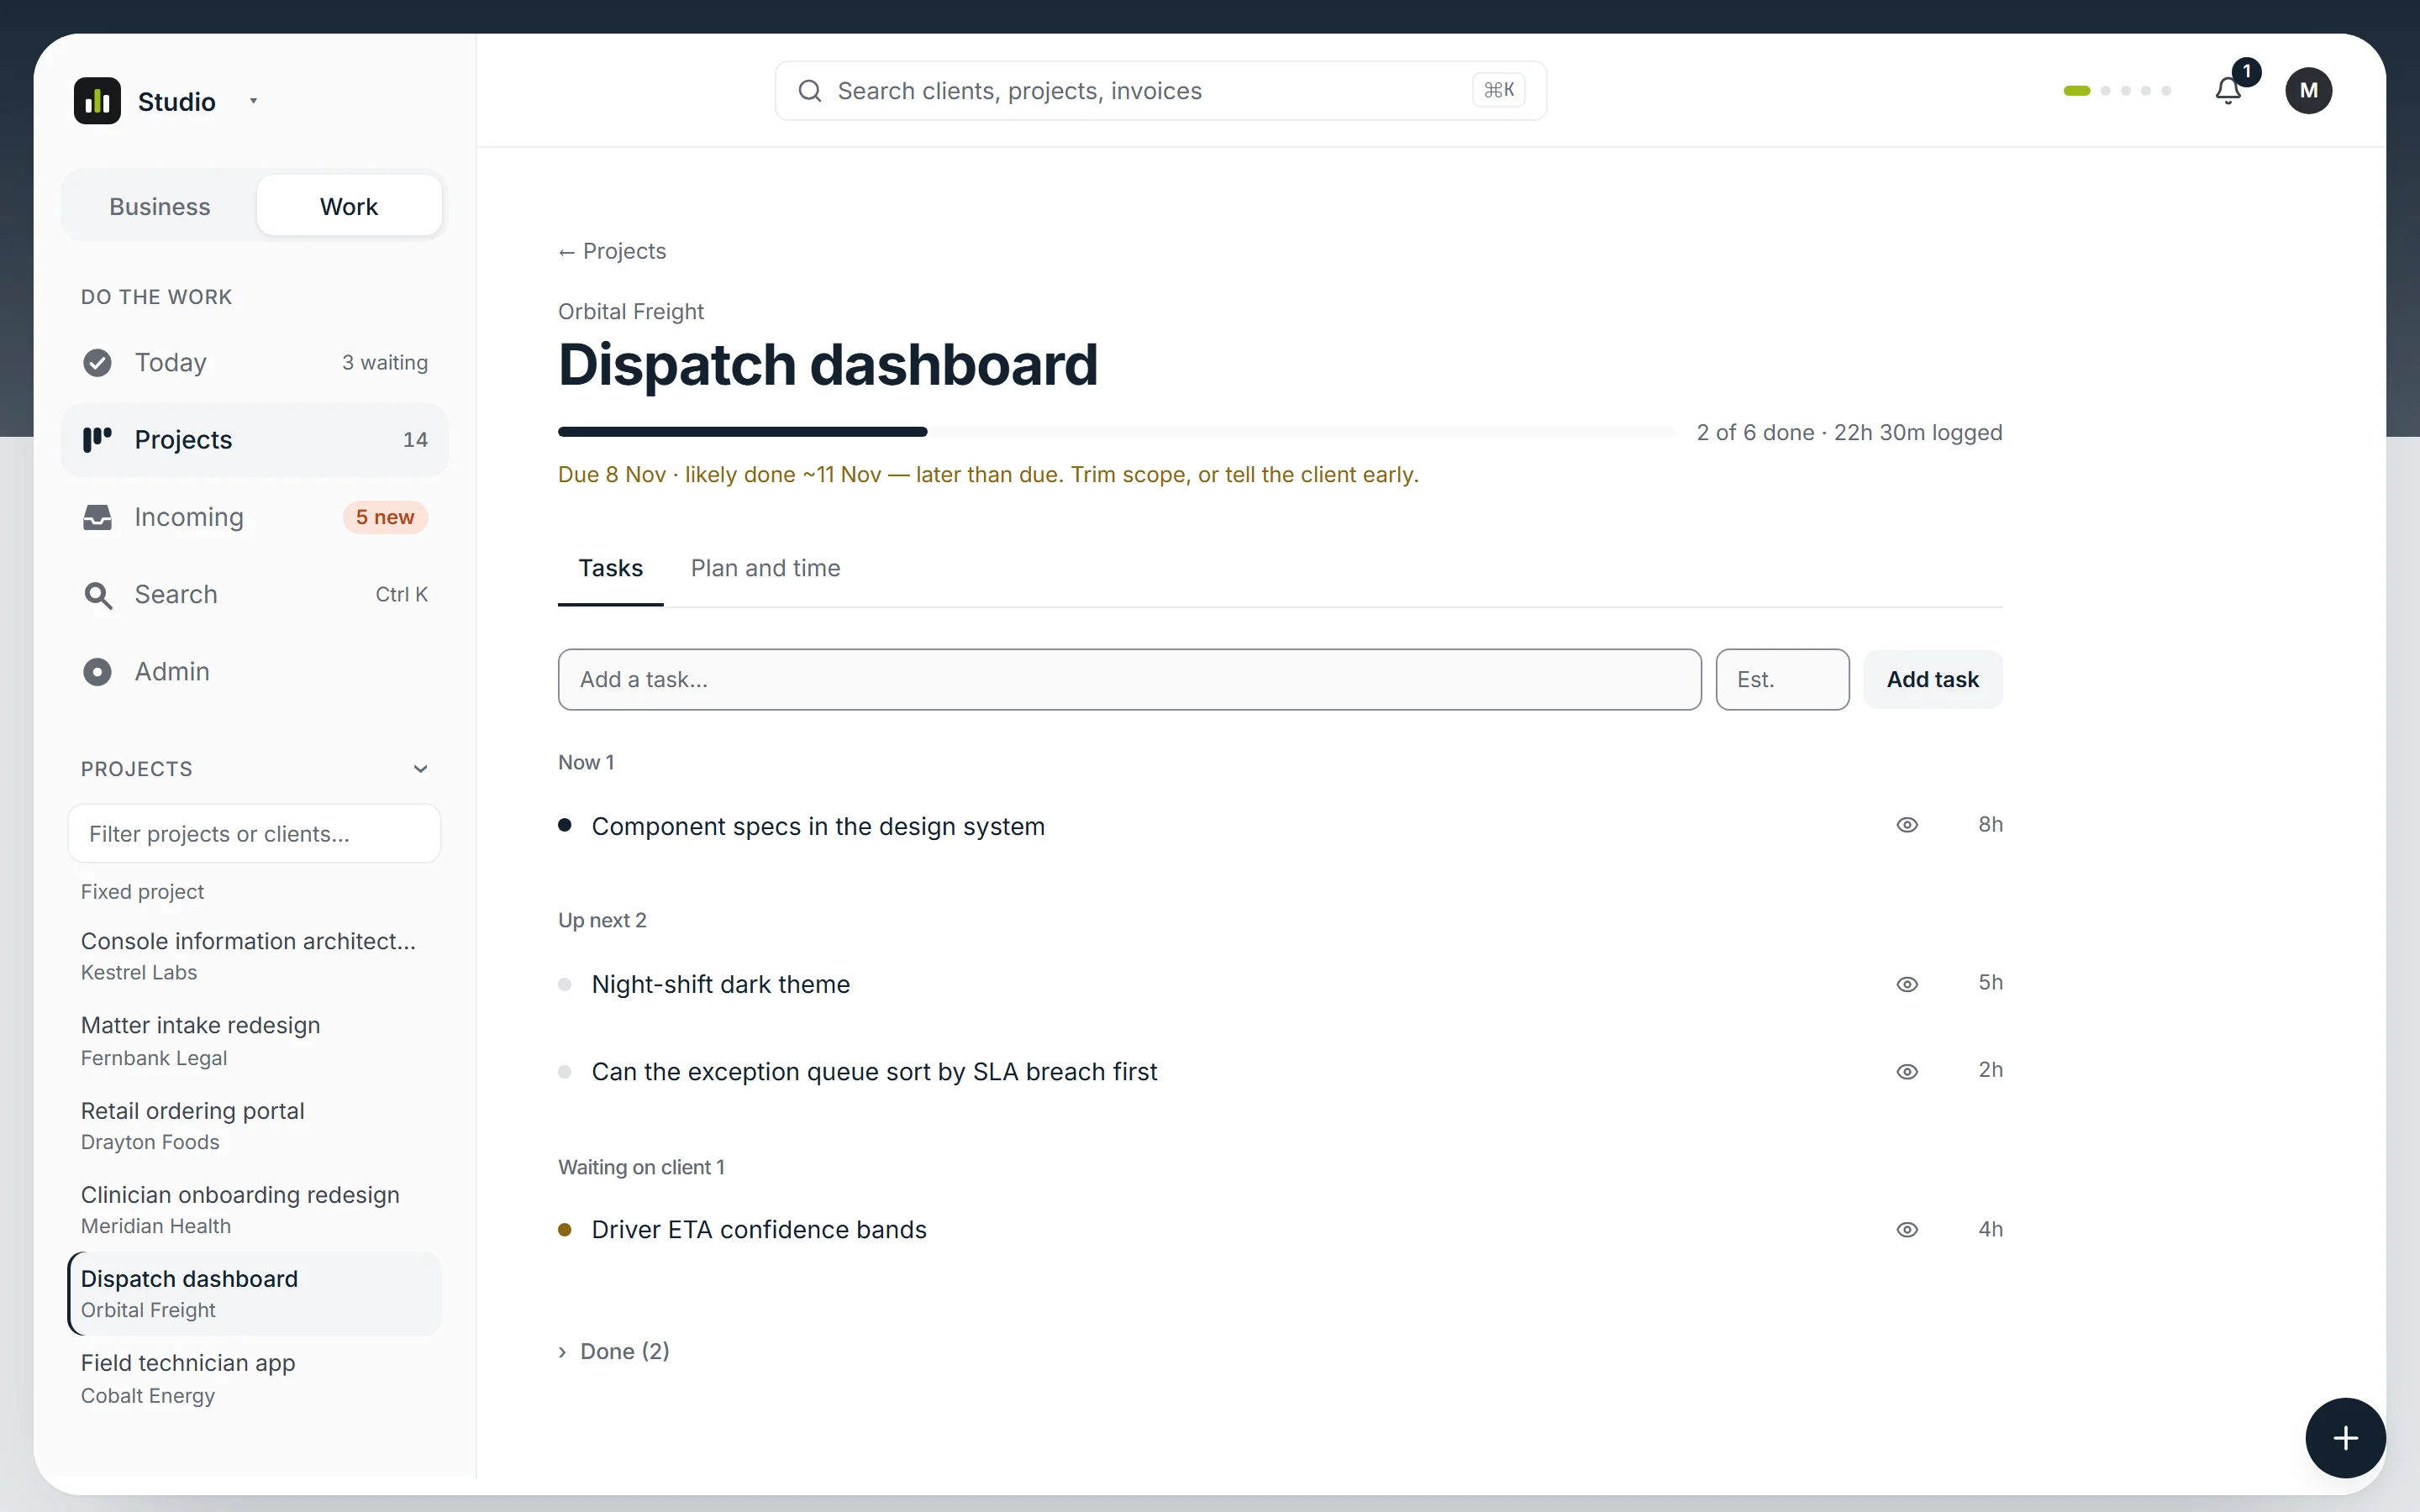The height and width of the screenshot is (1512, 2420).
Task: Focus the Add a task input
Action: point(1129,680)
